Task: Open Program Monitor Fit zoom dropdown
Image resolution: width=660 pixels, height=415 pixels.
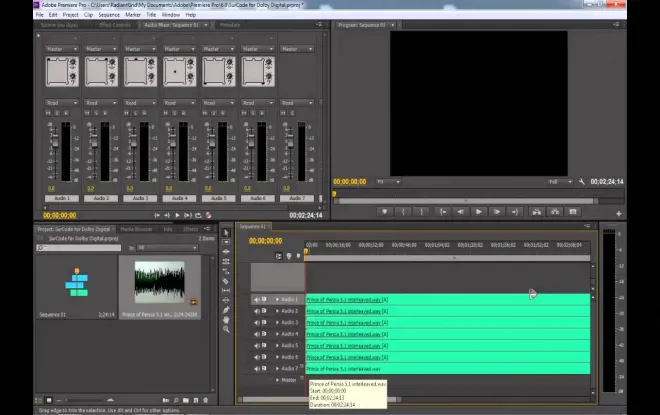Action: (388, 182)
